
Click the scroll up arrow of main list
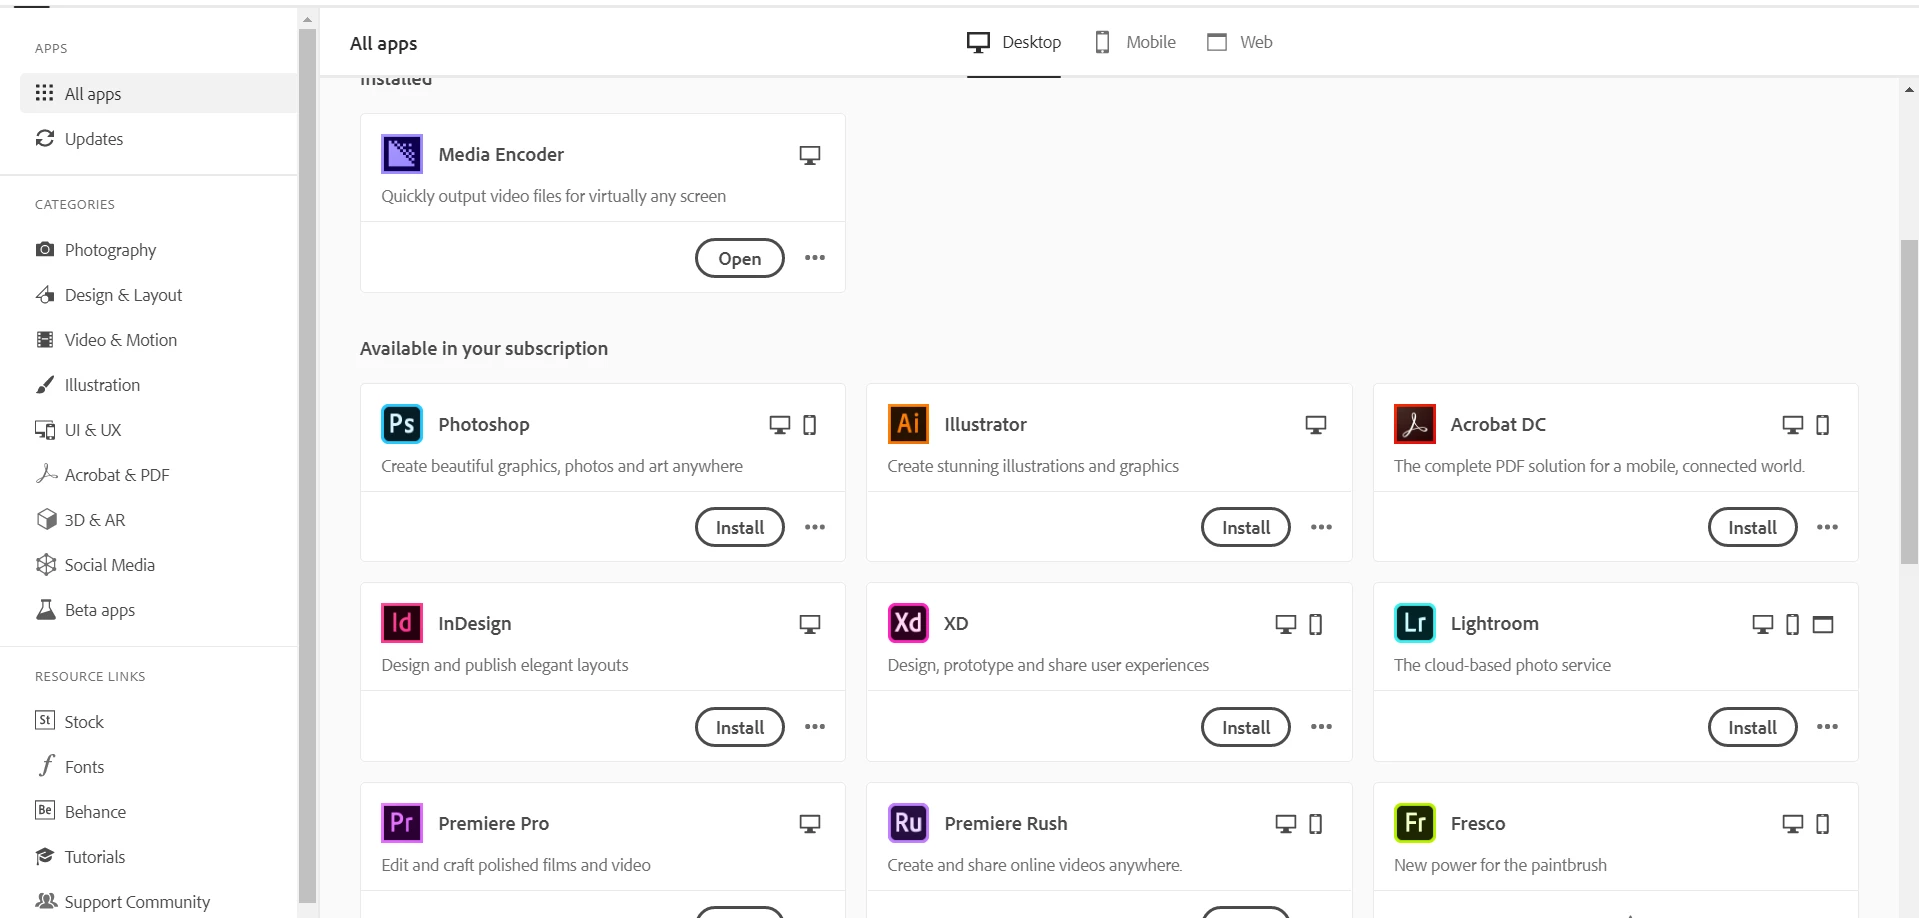click(x=1909, y=89)
